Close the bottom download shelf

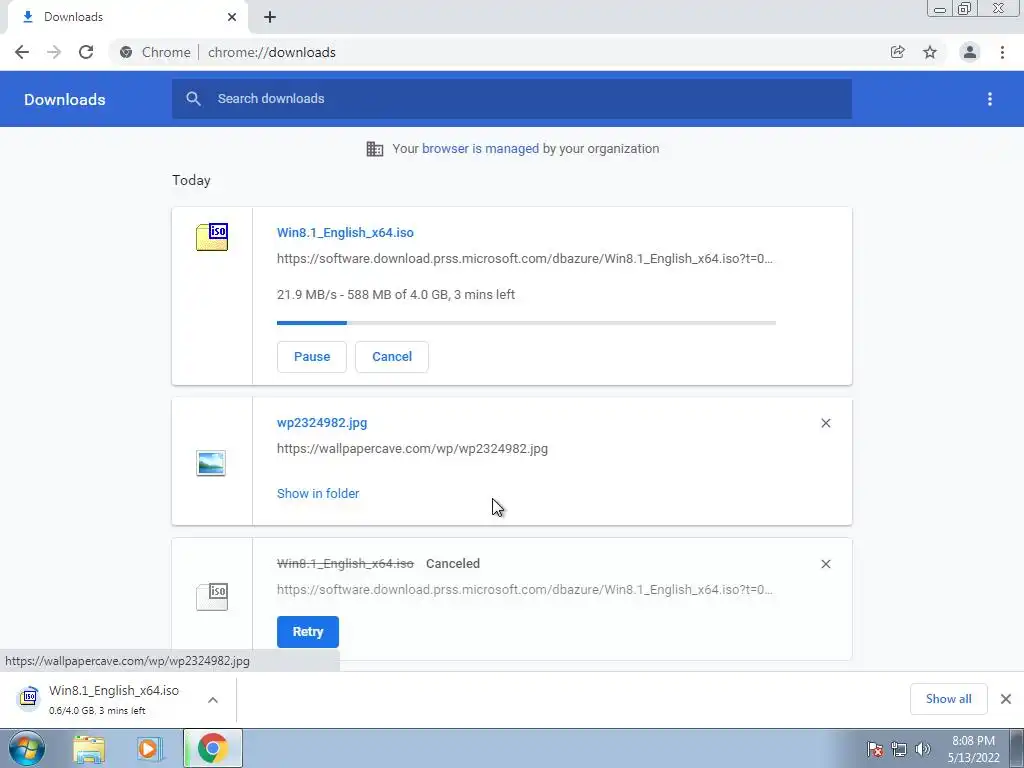pos(1006,699)
